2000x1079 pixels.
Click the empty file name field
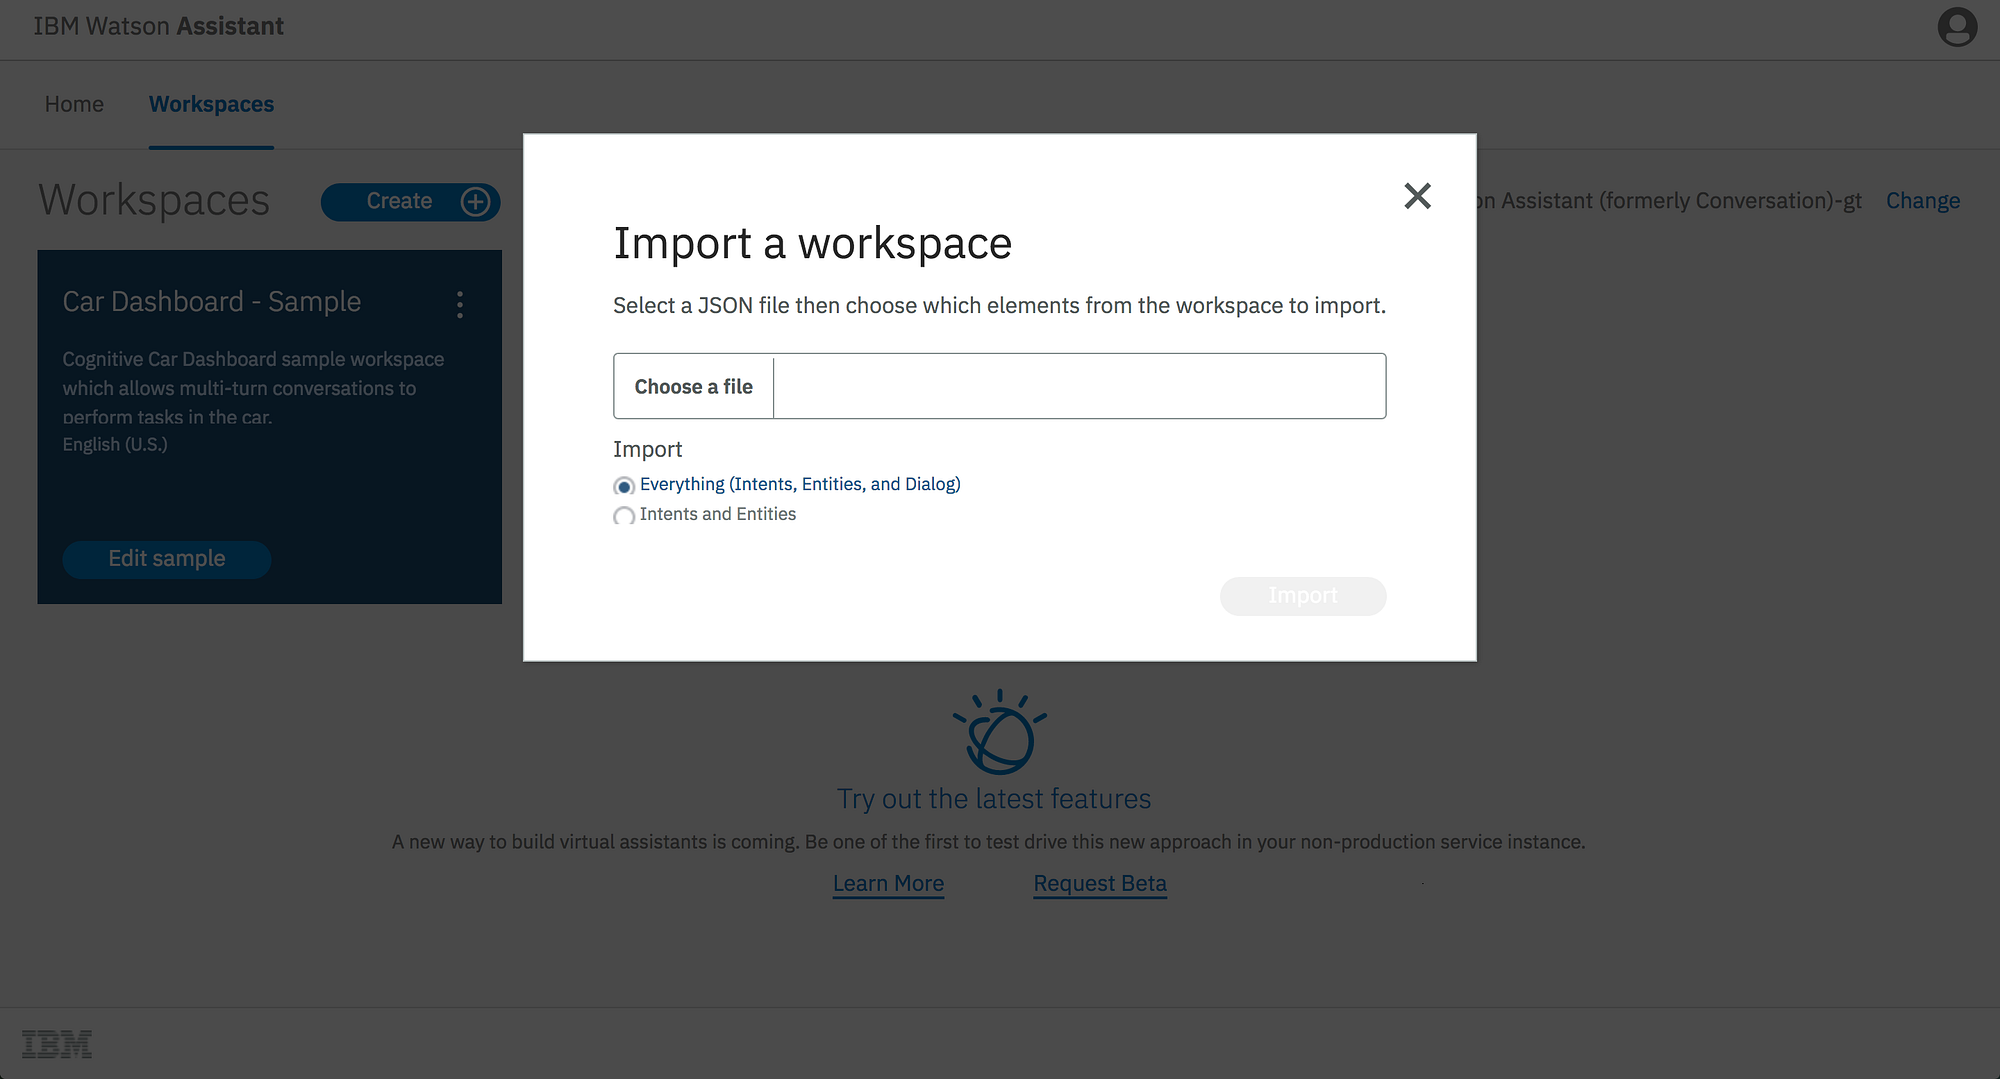click(1080, 386)
